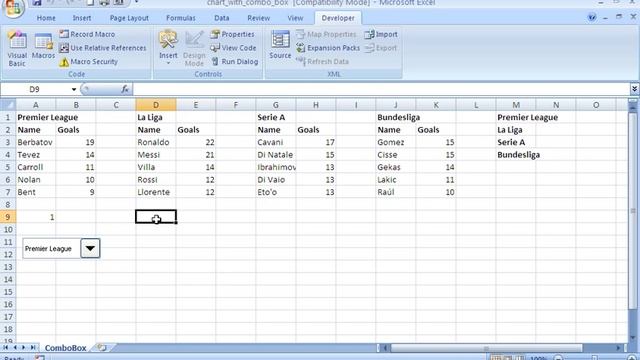
Task: Select the La Liga header cell D1
Action: [x=156, y=117]
